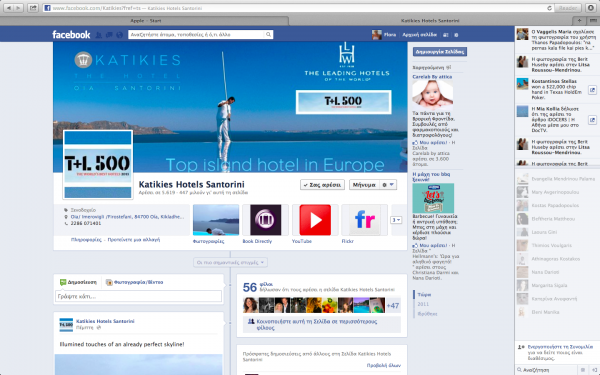Image resolution: width=600 pixels, height=375 pixels.
Task: Chat with Kostas Papadopoulos
Action: tap(556, 205)
